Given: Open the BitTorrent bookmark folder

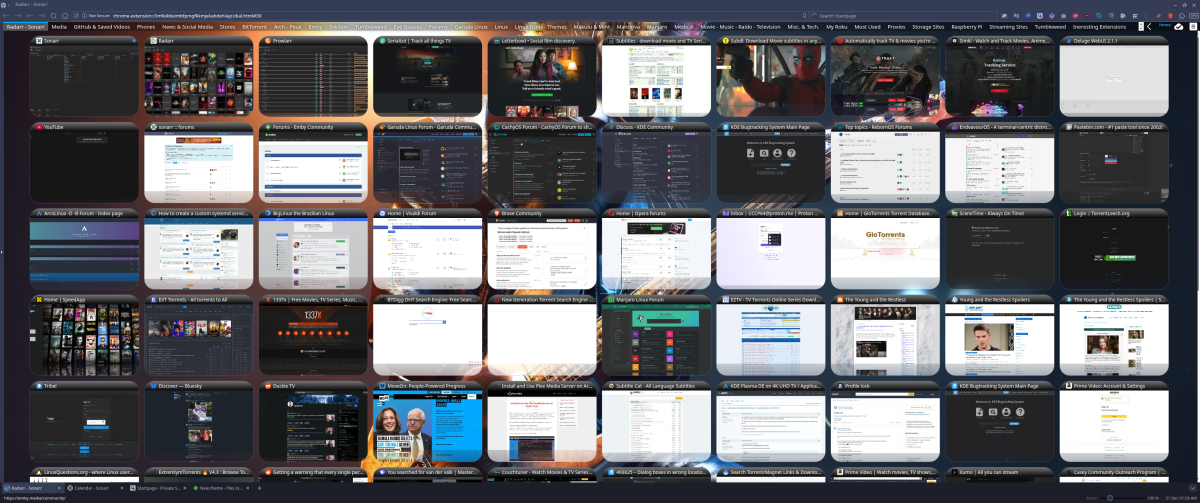Looking at the screenshot, I should [254, 27].
